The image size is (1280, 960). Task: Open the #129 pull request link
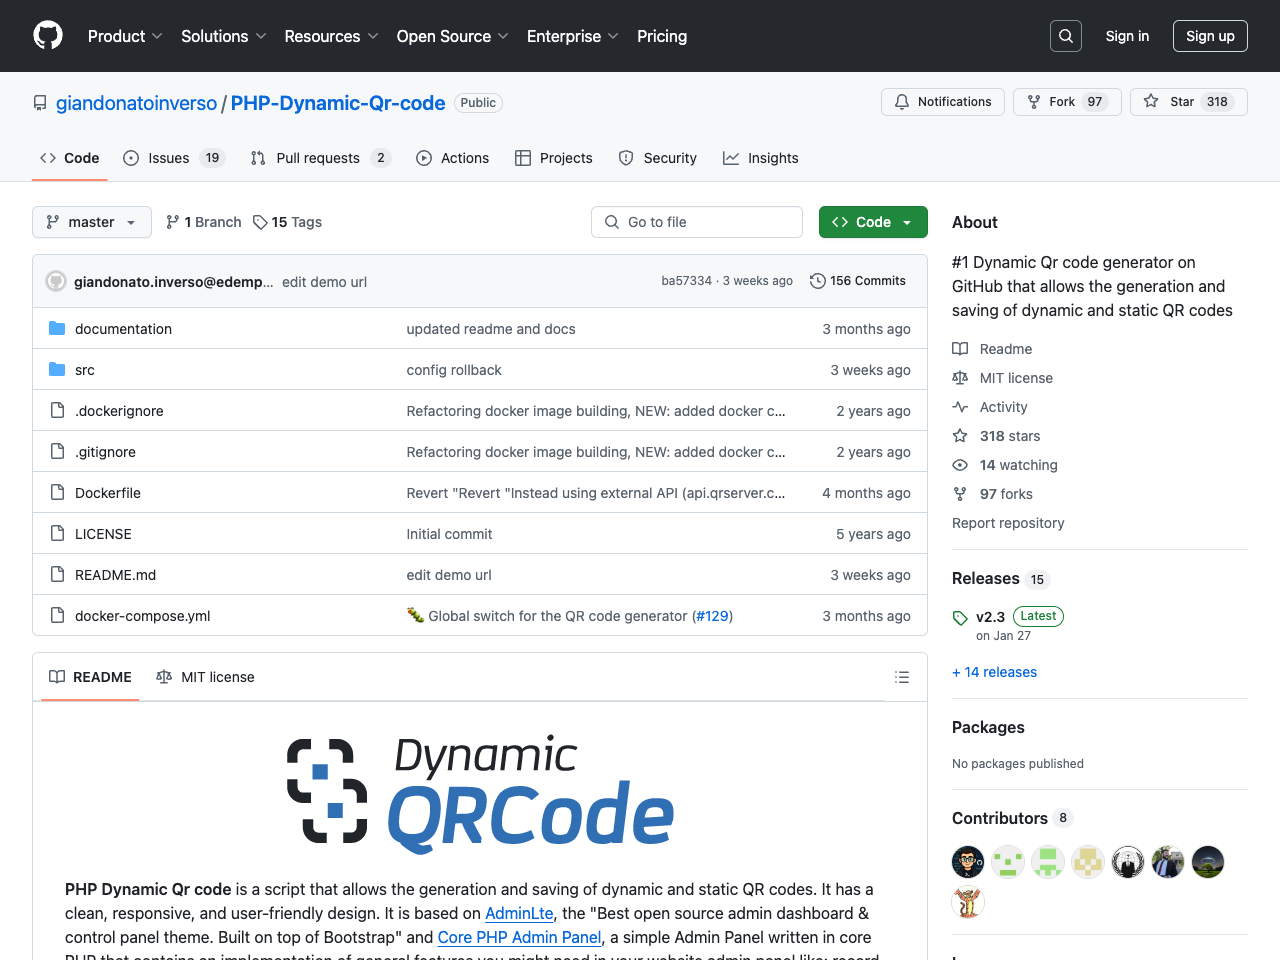712,616
